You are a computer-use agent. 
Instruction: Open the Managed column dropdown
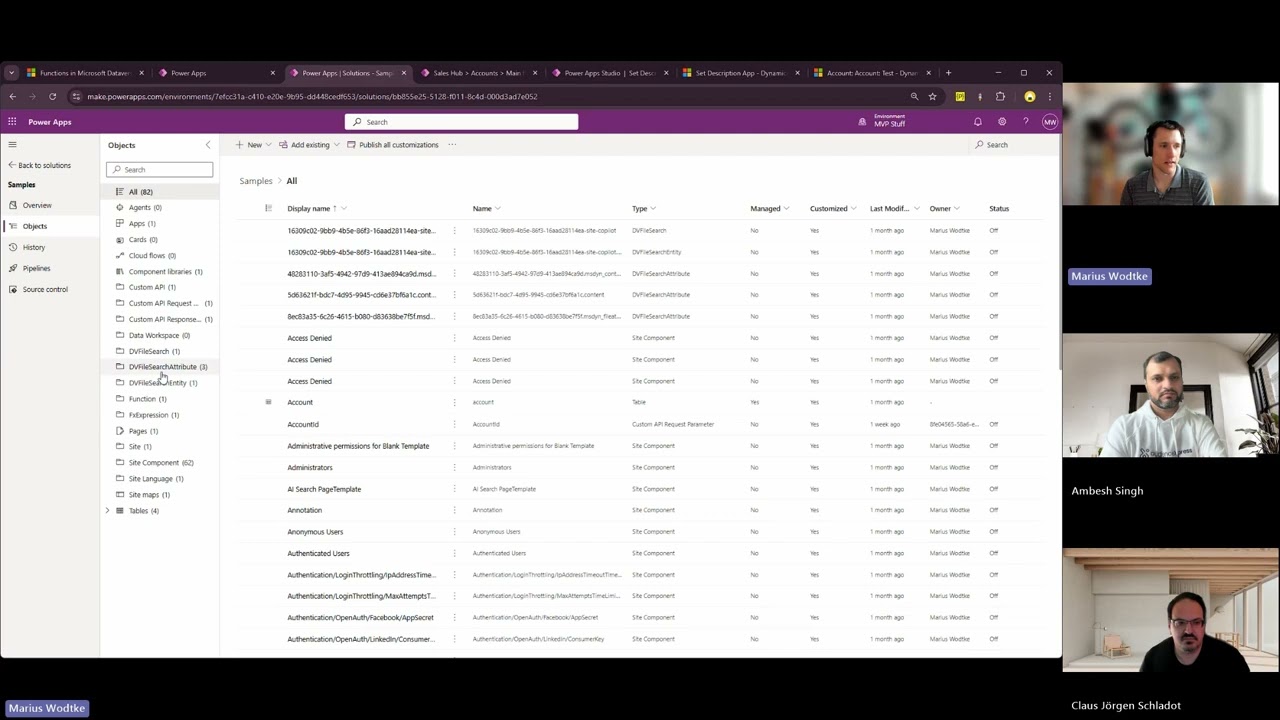[786, 209]
